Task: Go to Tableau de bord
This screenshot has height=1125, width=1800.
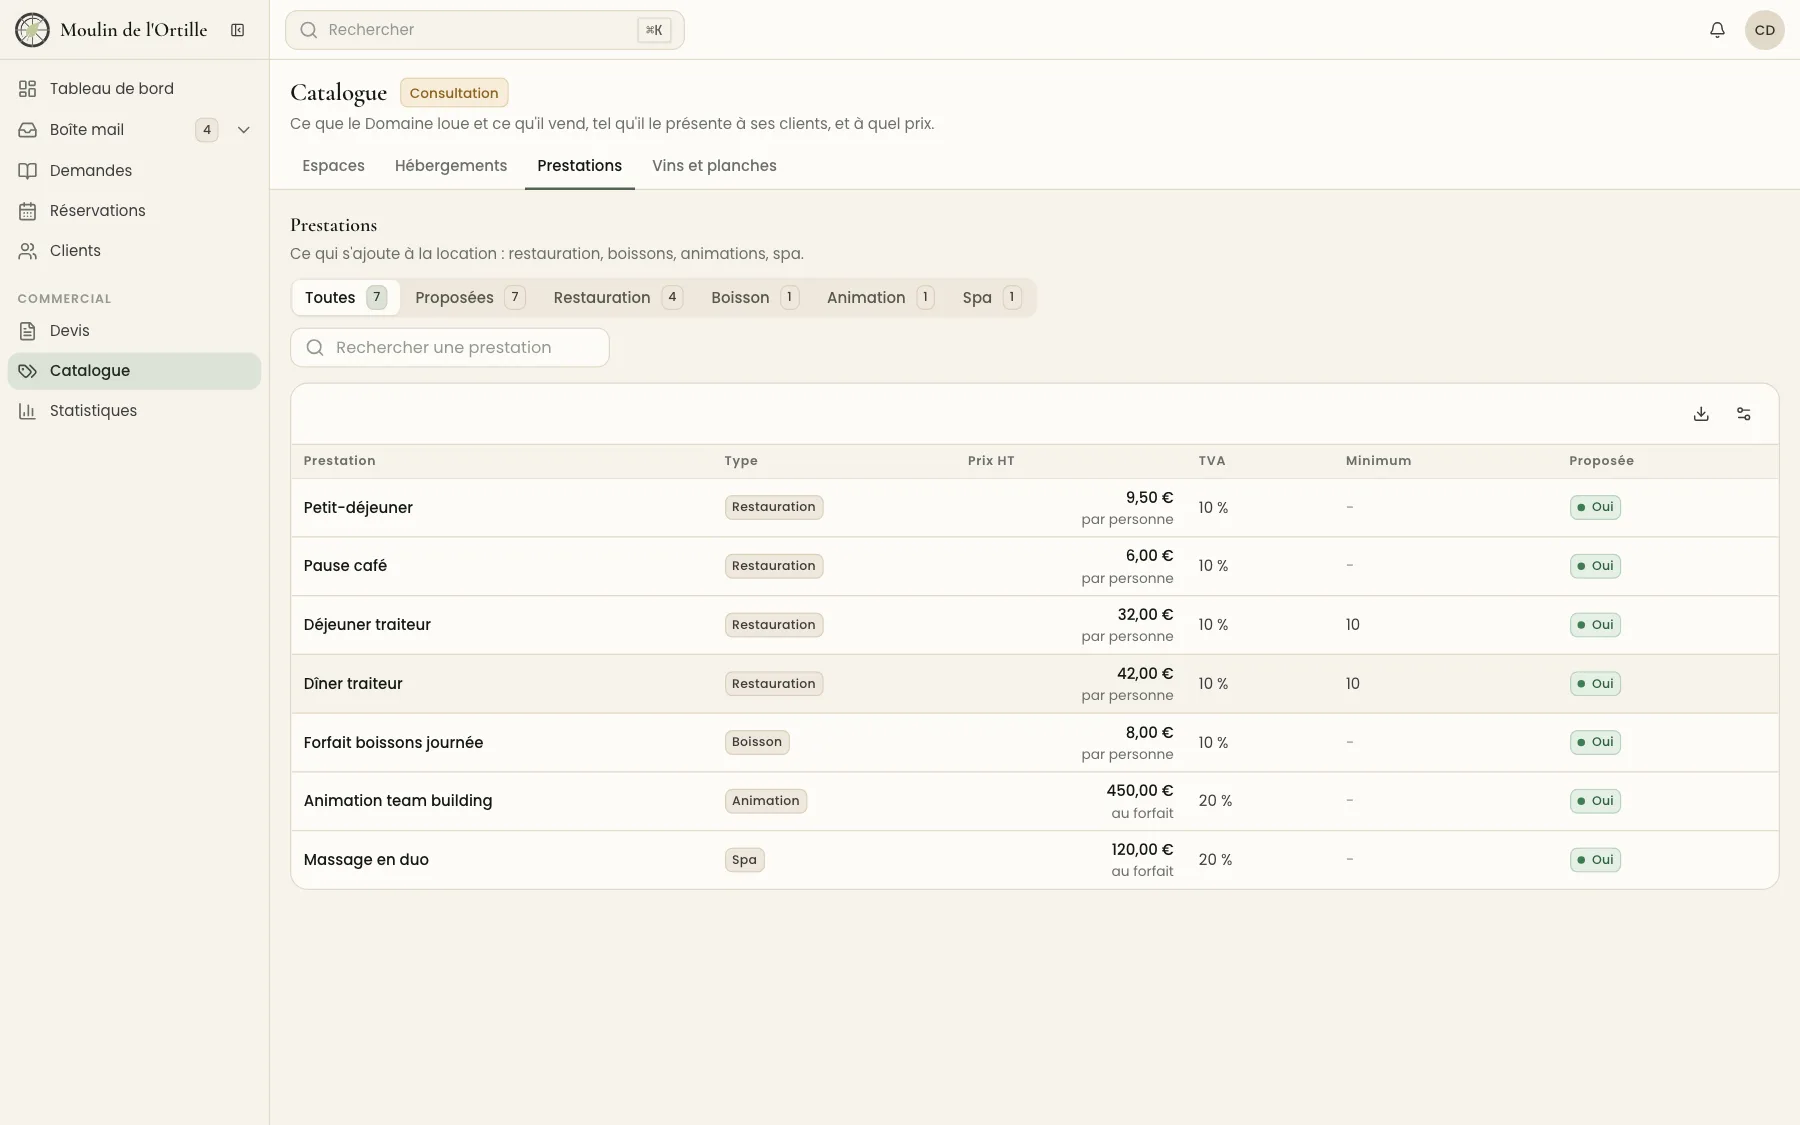Action: [134, 89]
